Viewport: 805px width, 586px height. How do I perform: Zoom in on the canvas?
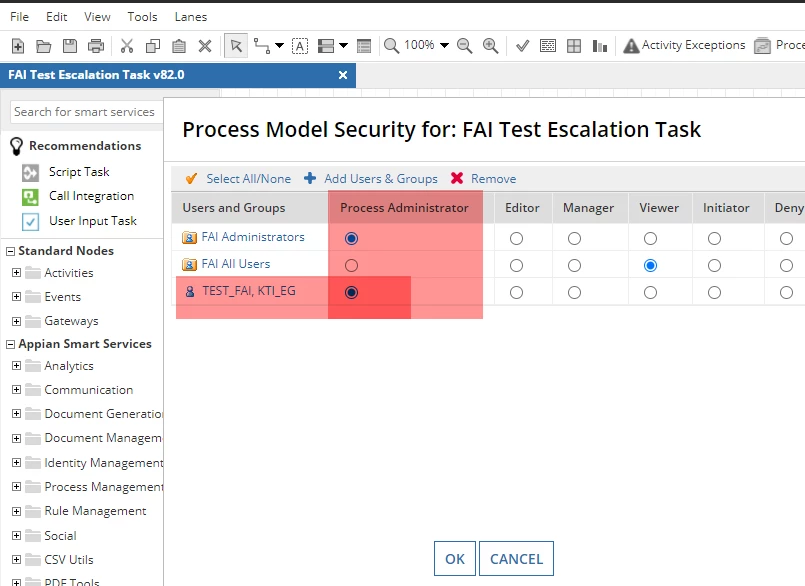click(490, 46)
